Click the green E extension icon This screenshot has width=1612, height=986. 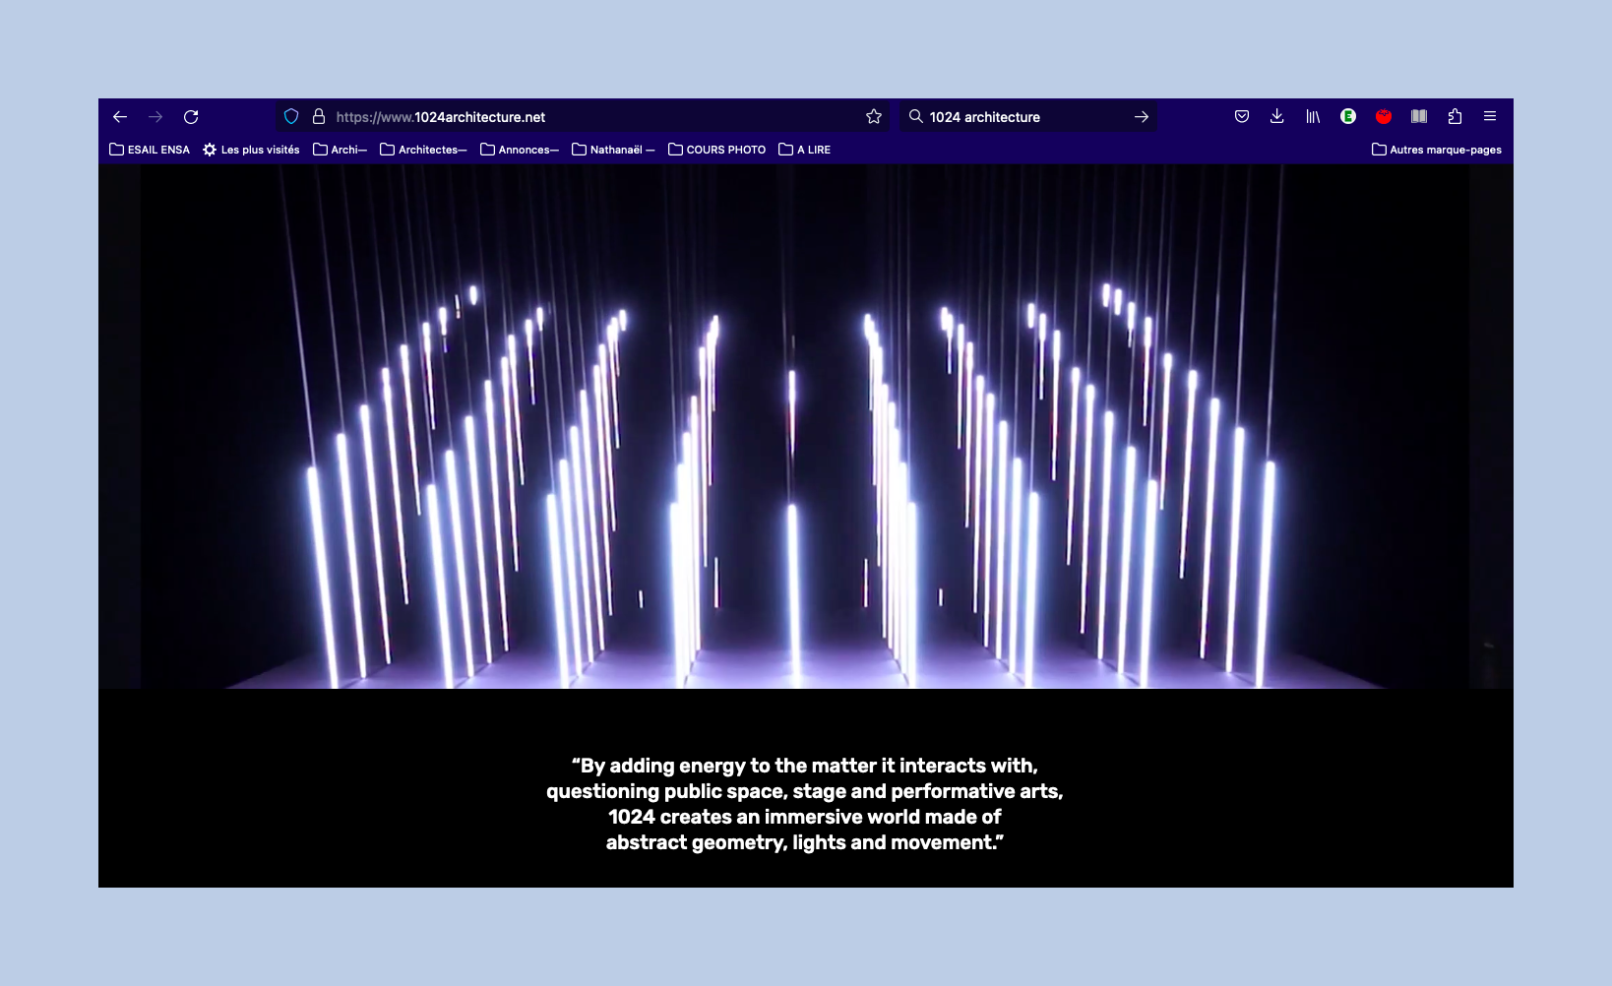(1348, 117)
